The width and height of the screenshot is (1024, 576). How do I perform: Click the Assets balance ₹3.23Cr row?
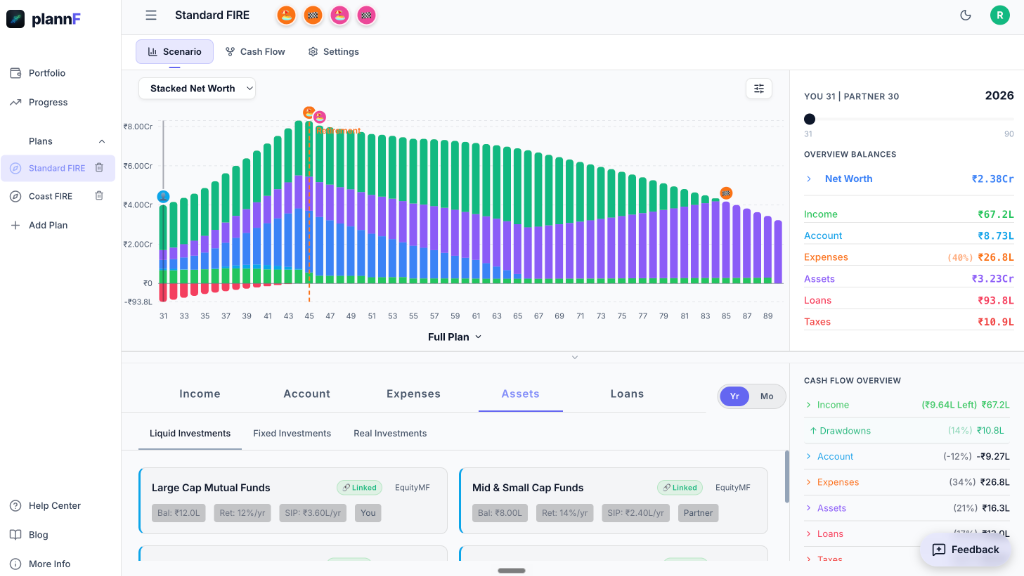click(x=908, y=279)
